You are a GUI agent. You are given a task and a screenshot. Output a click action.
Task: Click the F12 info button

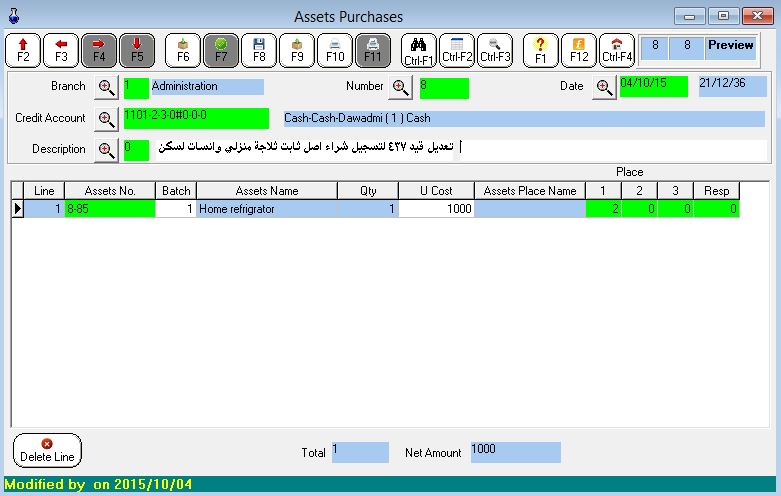click(579, 50)
